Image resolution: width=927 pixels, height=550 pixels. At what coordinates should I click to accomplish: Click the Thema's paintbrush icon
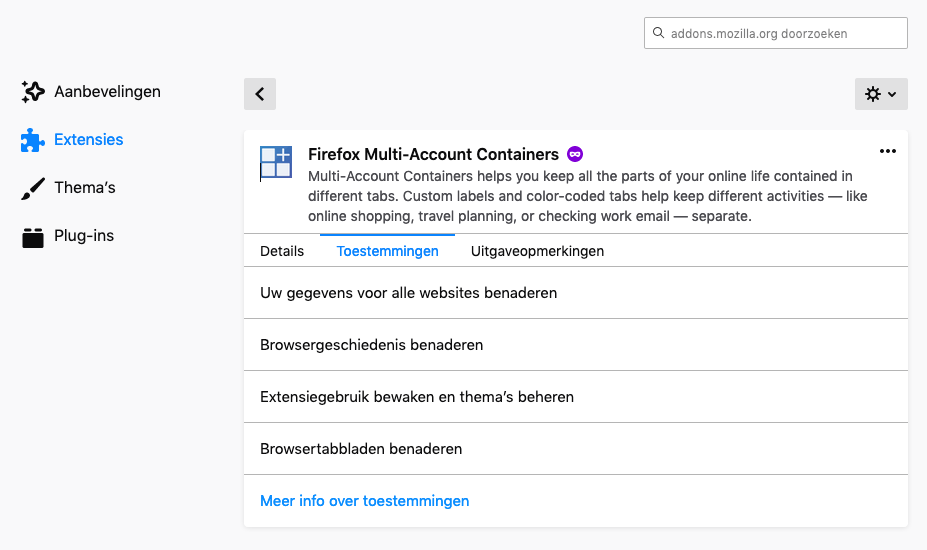(x=33, y=188)
